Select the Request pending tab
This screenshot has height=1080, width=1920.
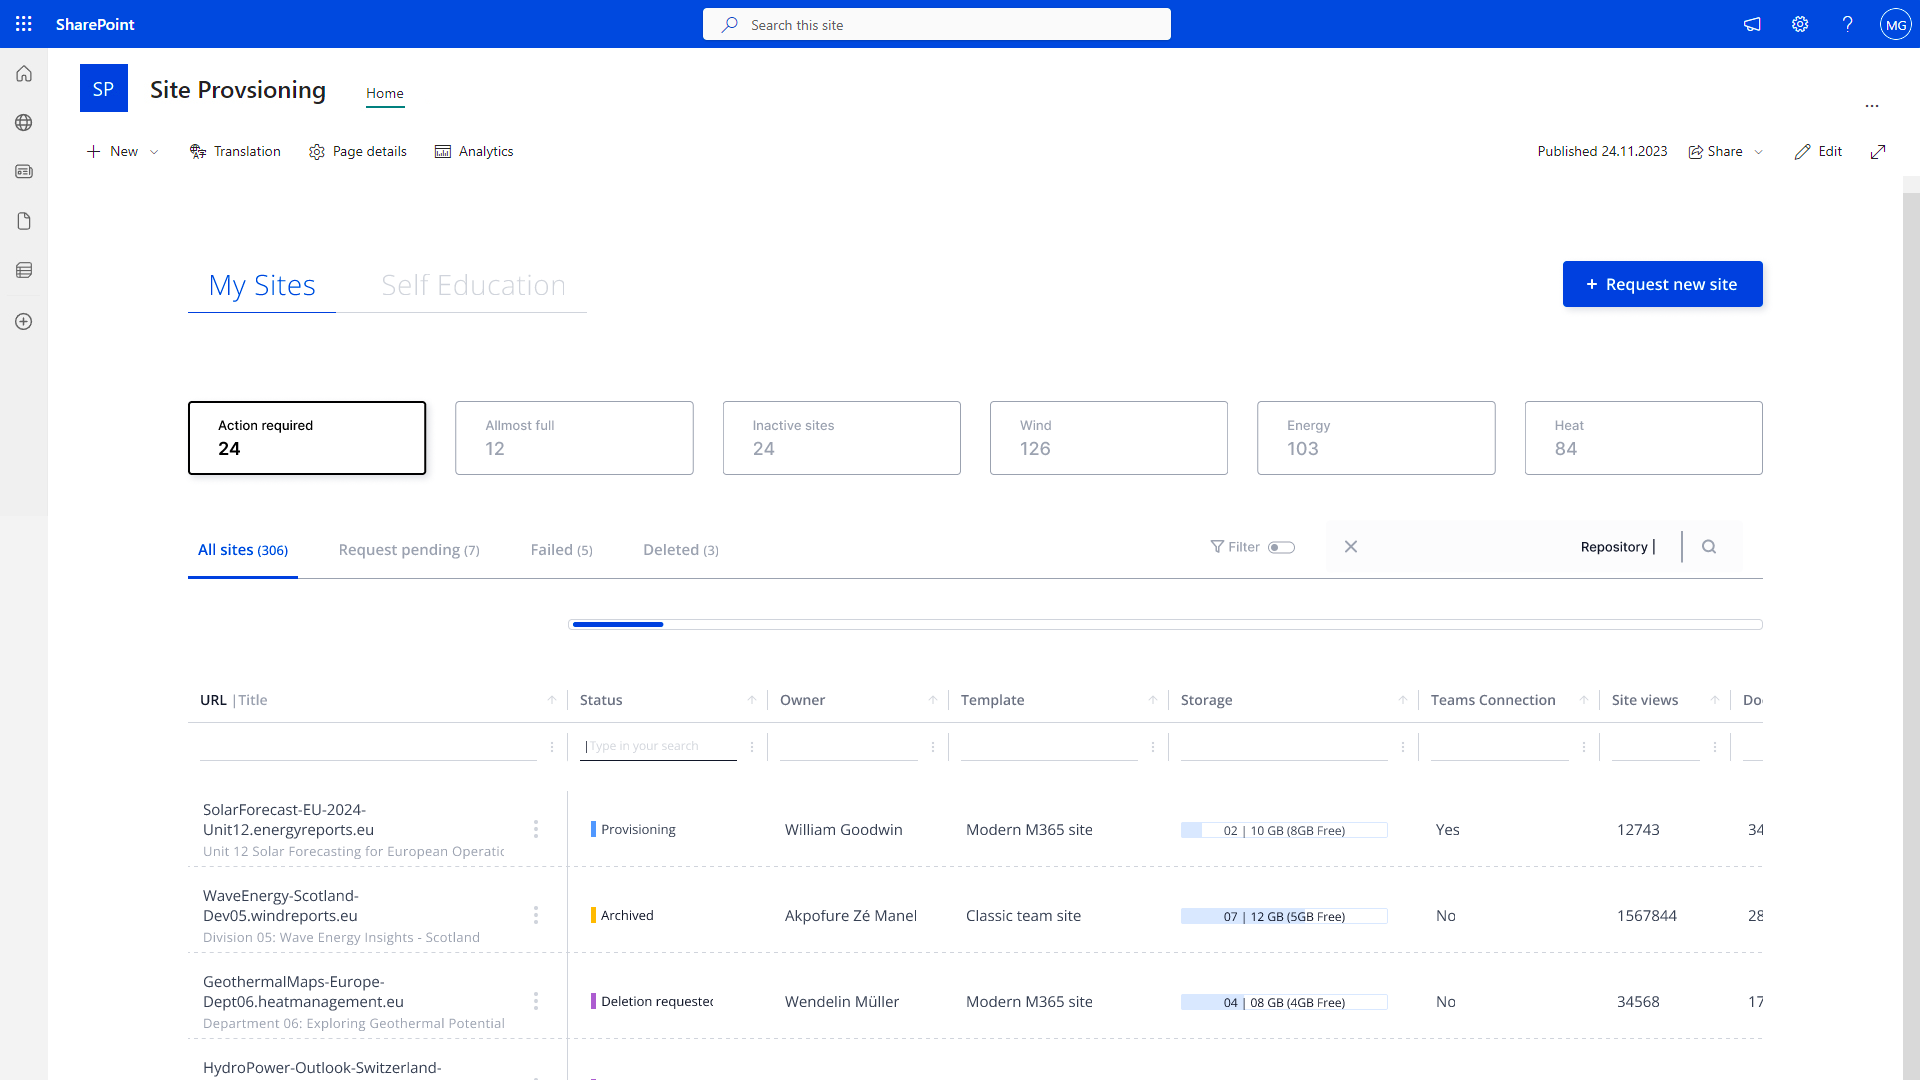409,550
